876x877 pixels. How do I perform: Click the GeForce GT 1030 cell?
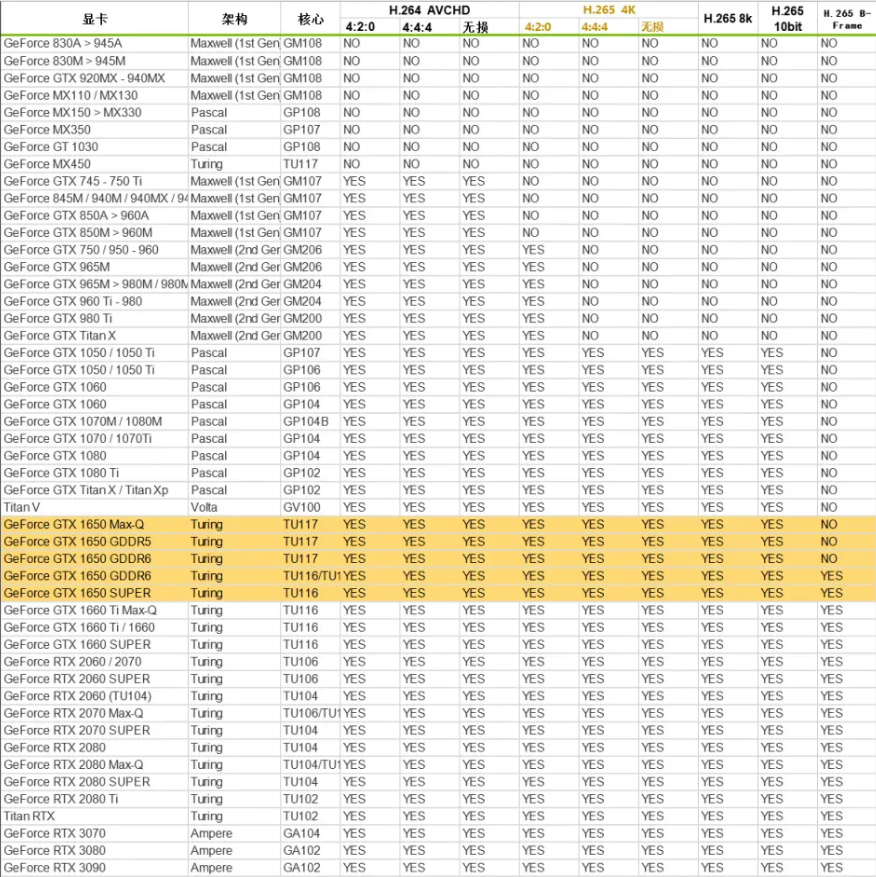pyautogui.click(x=51, y=147)
